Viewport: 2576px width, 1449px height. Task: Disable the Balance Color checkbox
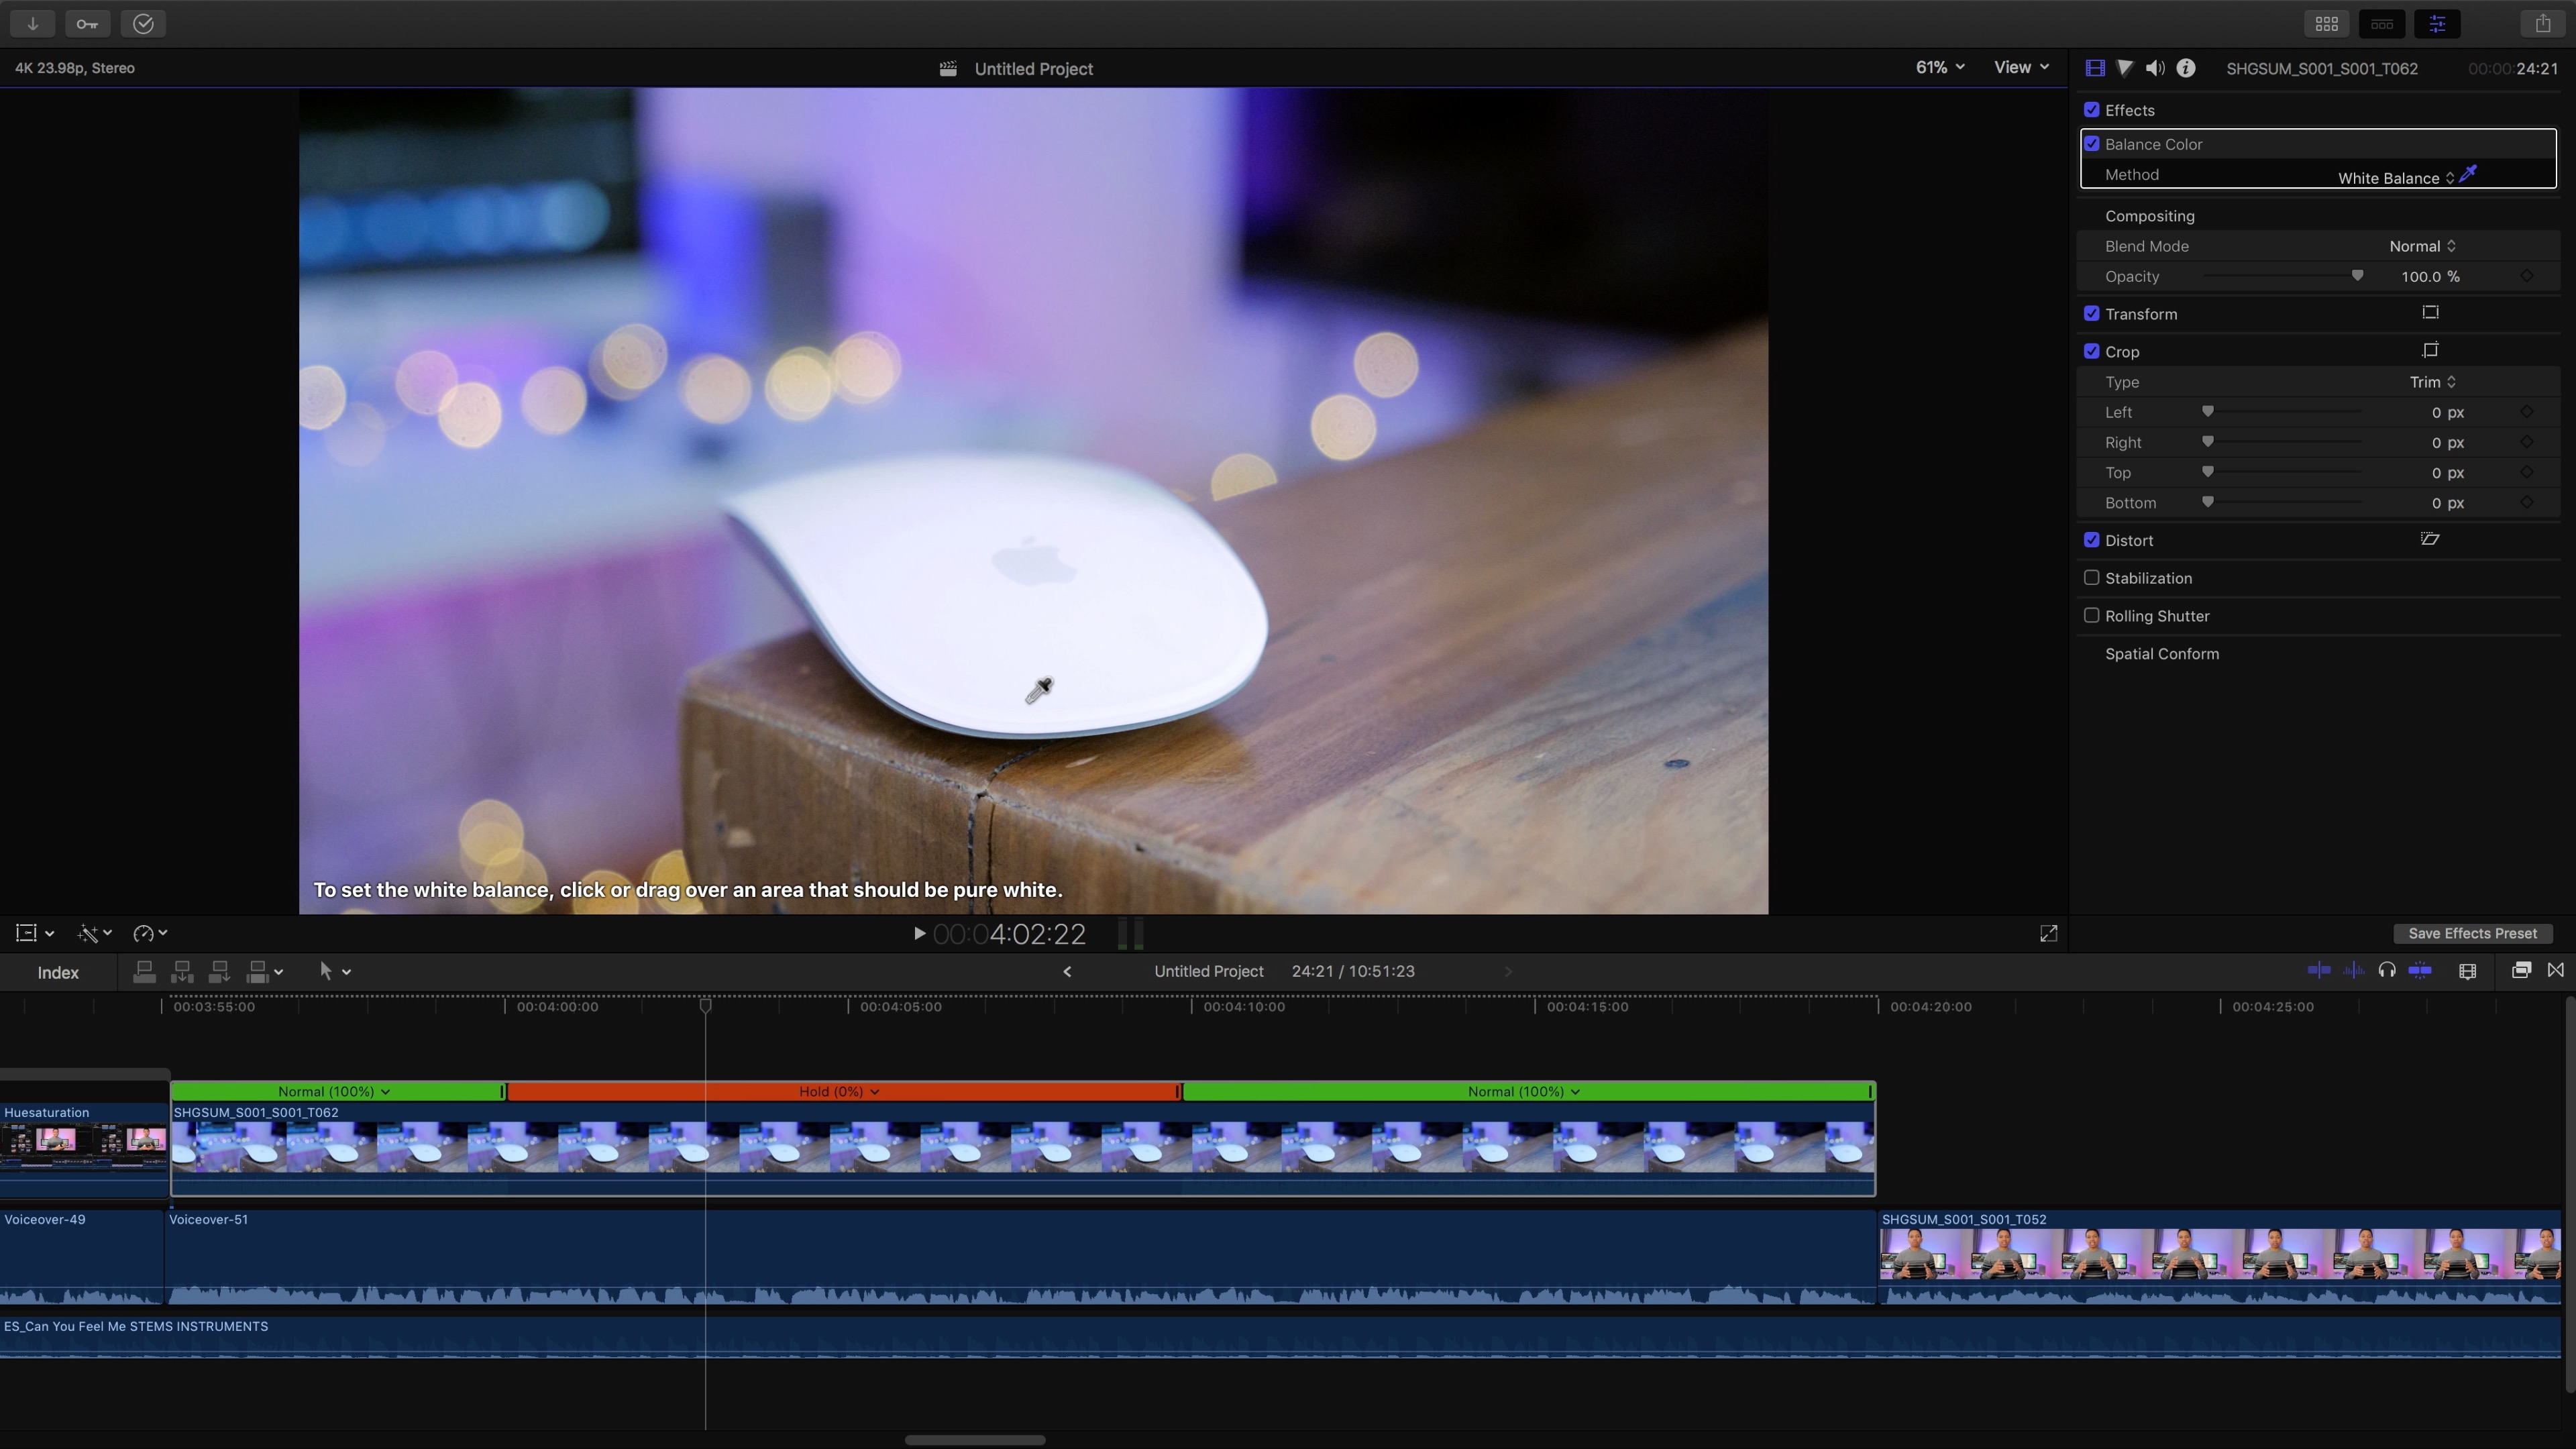tap(2091, 144)
